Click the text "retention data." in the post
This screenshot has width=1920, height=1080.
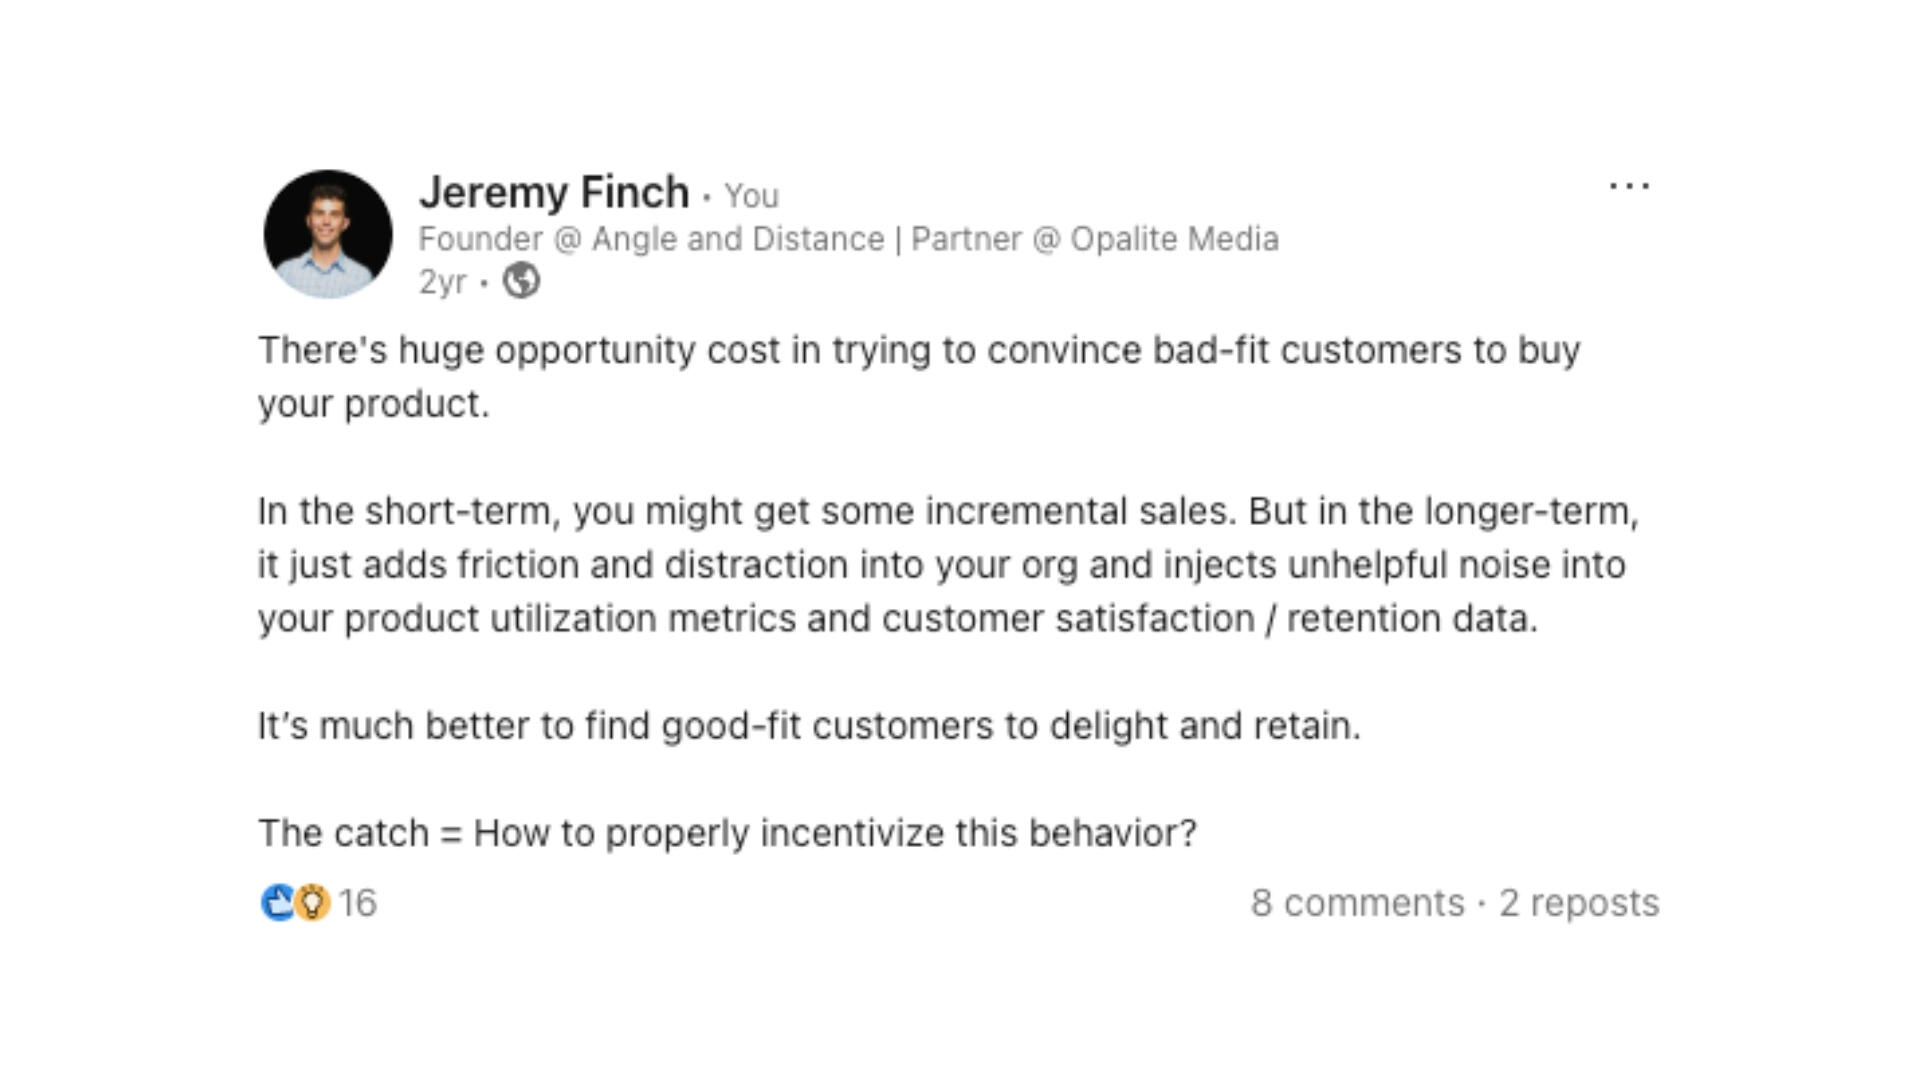tap(1412, 619)
